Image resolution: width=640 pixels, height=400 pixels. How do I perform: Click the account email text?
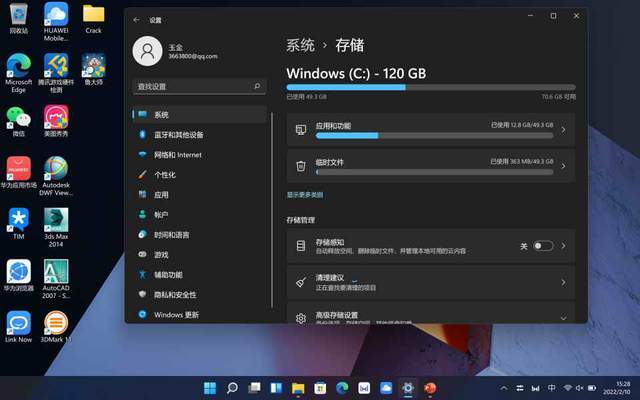tap(193, 56)
